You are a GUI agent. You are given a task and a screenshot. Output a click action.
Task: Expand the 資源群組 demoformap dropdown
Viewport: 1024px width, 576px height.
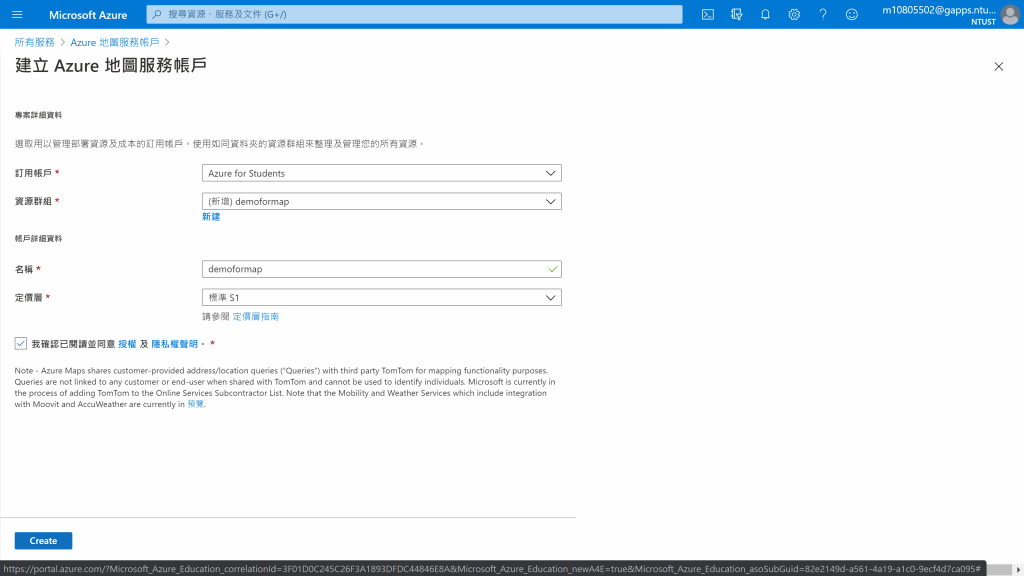click(381, 201)
